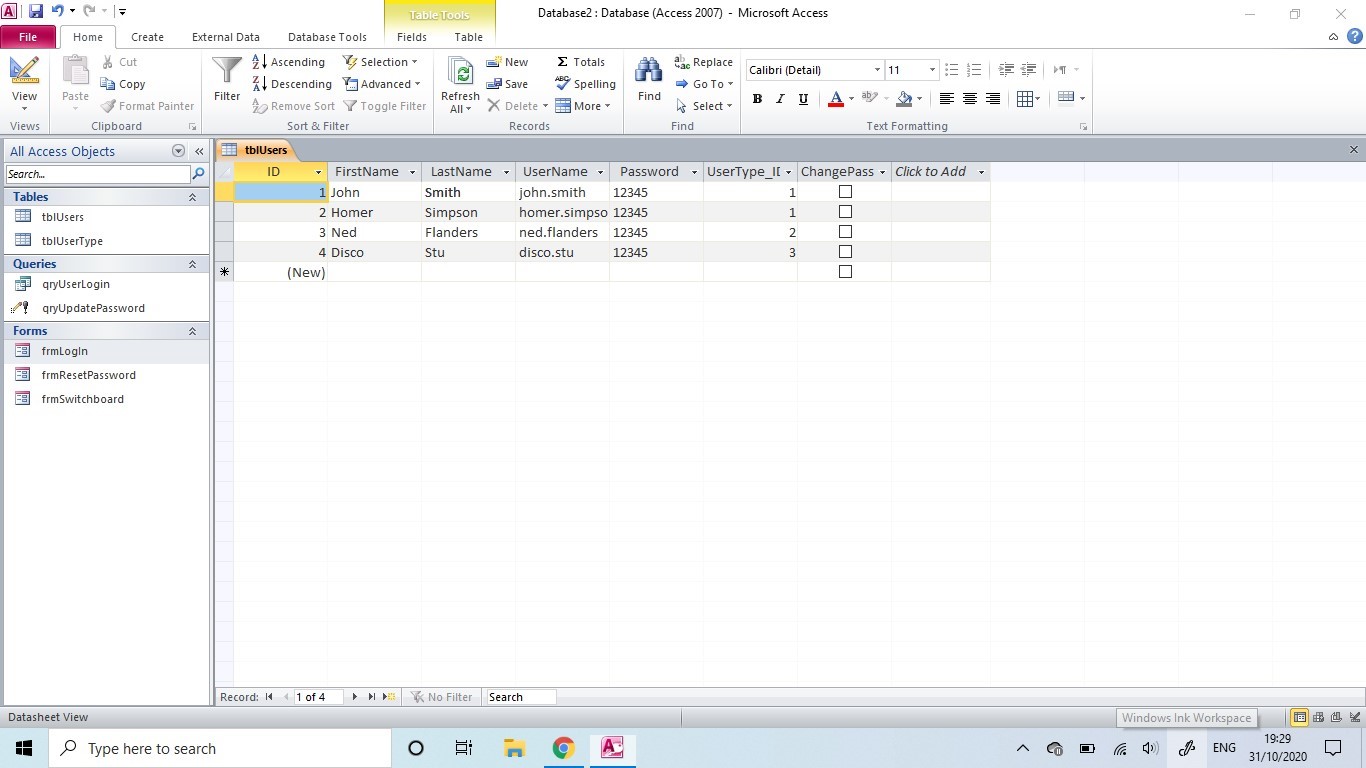Click the record Search box at bottom
The image size is (1366, 768).
[520, 697]
